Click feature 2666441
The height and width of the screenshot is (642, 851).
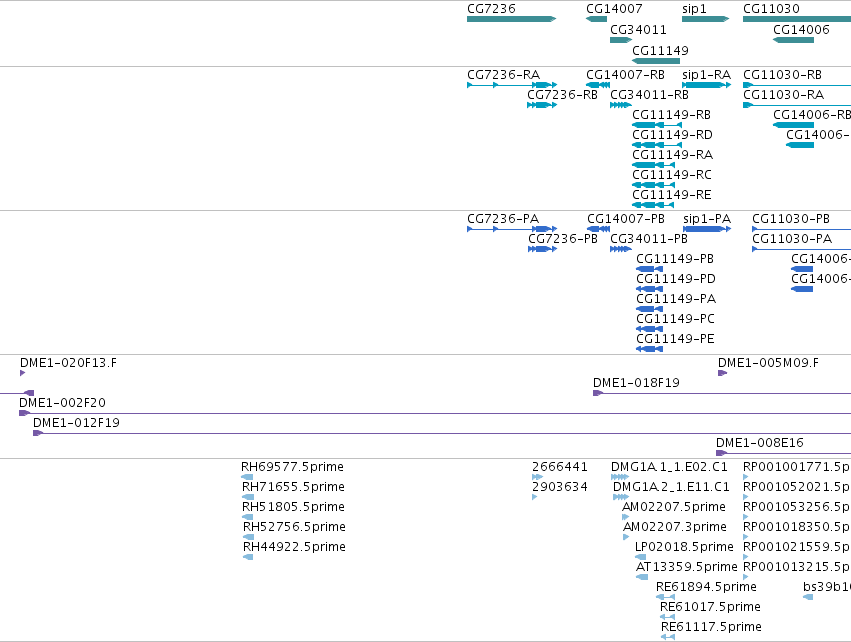(537, 477)
